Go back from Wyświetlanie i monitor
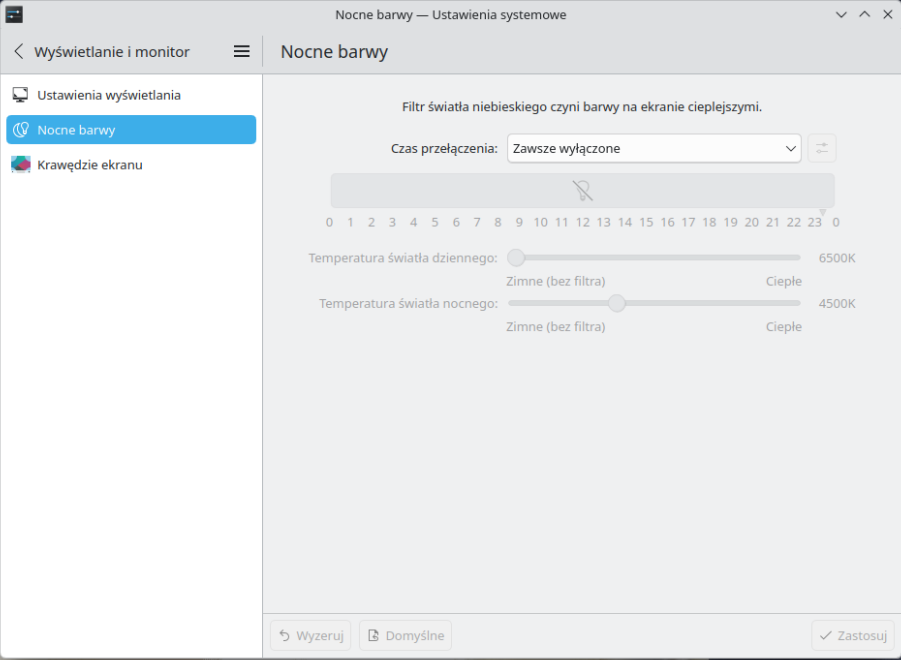The width and height of the screenshot is (901, 660). coord(18,51)
